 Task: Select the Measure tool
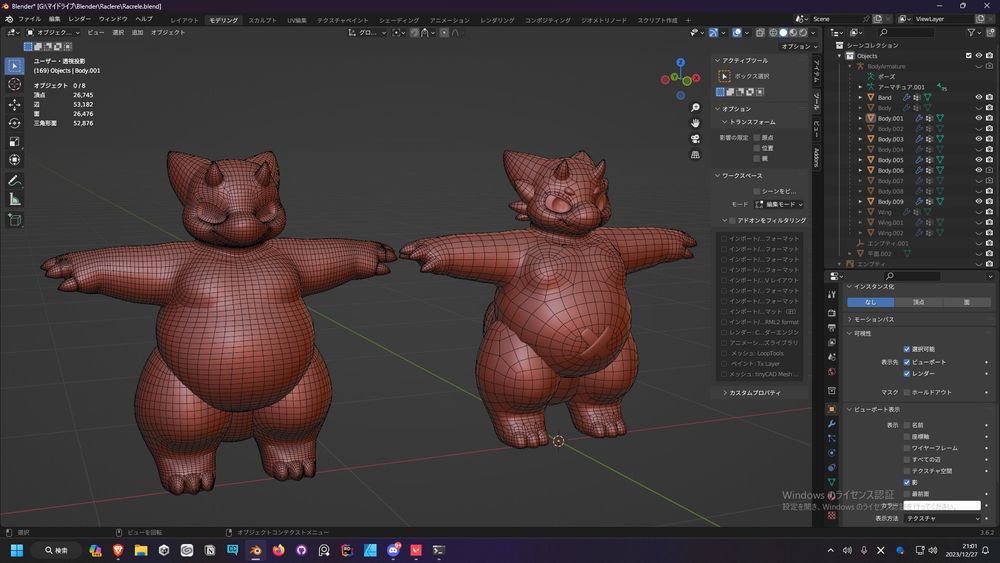pyautogui.click(x=15, y=200)
